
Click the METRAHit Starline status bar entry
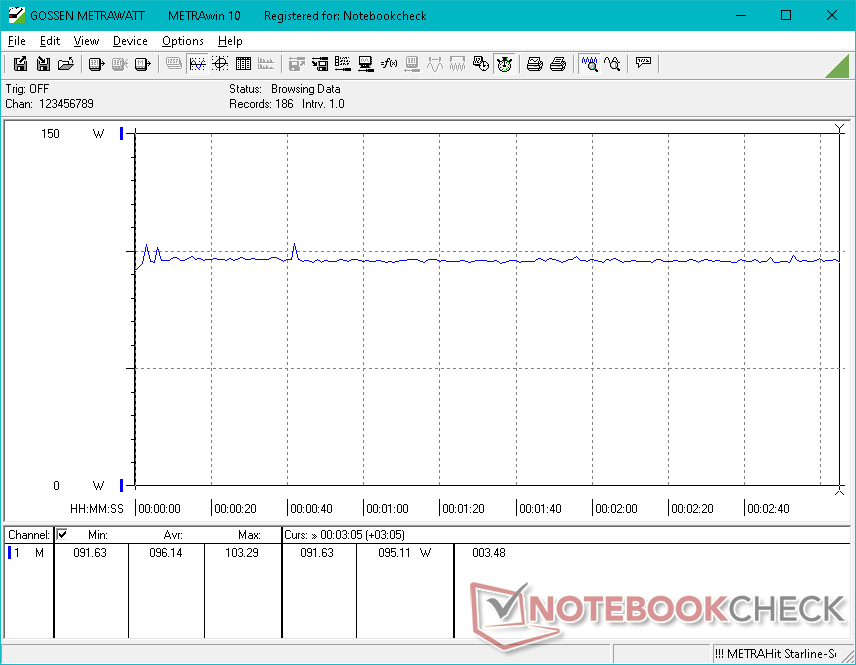[776, 654]
